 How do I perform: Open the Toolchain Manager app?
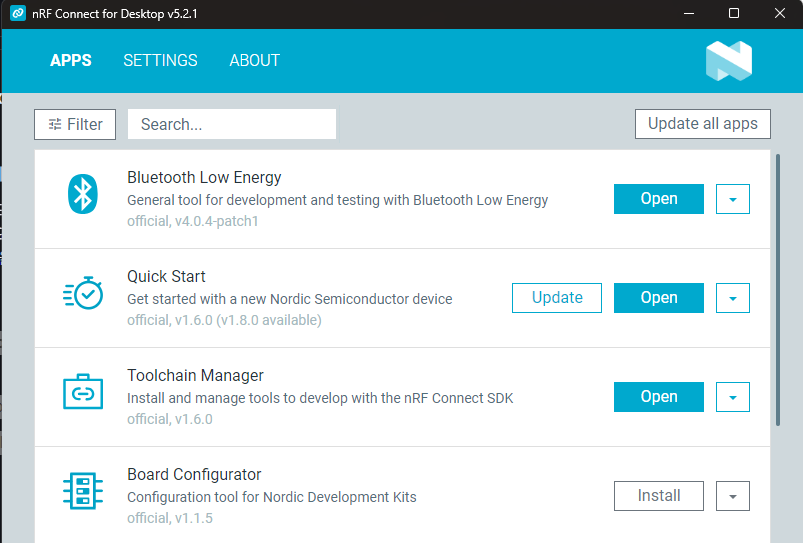point(659,396)
